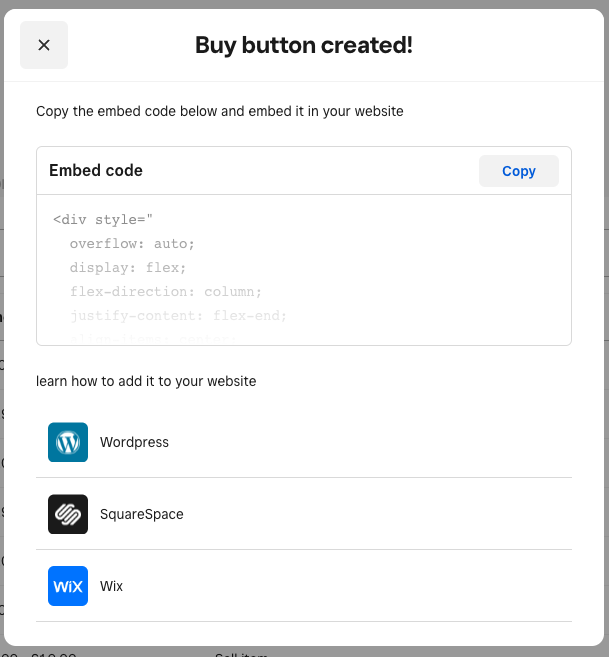
Task: Open the Wordpress instructions label
Action: [134, 442]
